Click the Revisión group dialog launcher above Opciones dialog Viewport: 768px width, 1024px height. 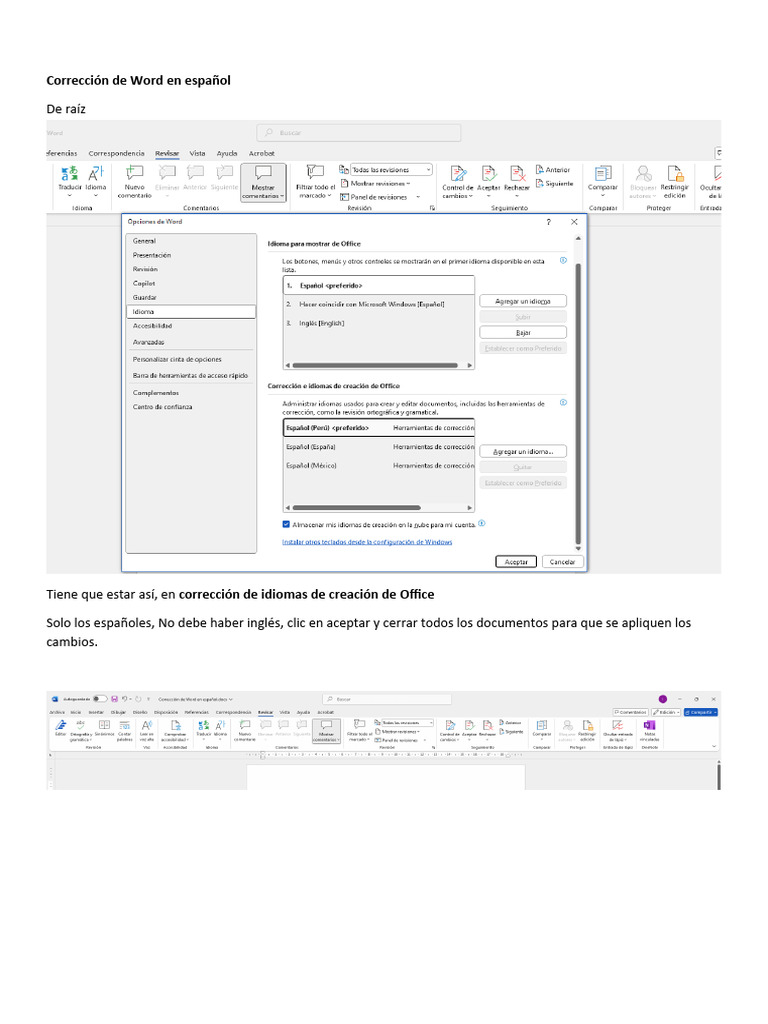(432, 208)
